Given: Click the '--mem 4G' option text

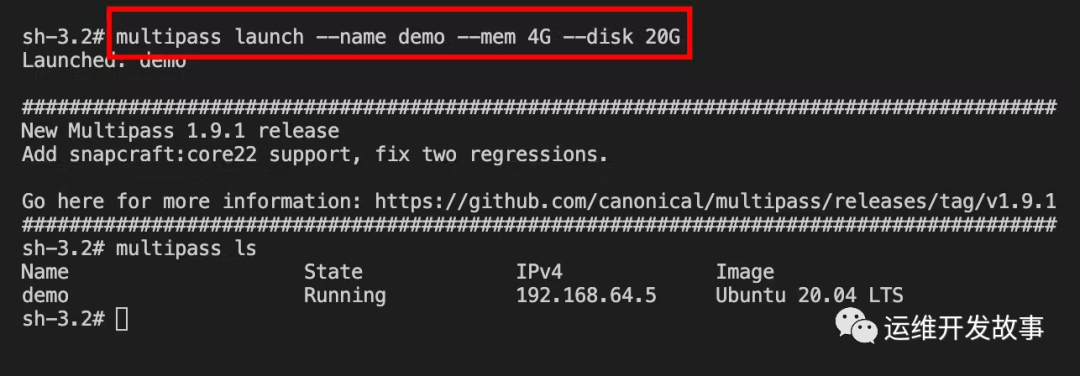Looking at the screenshot, I should pos(504,36).
